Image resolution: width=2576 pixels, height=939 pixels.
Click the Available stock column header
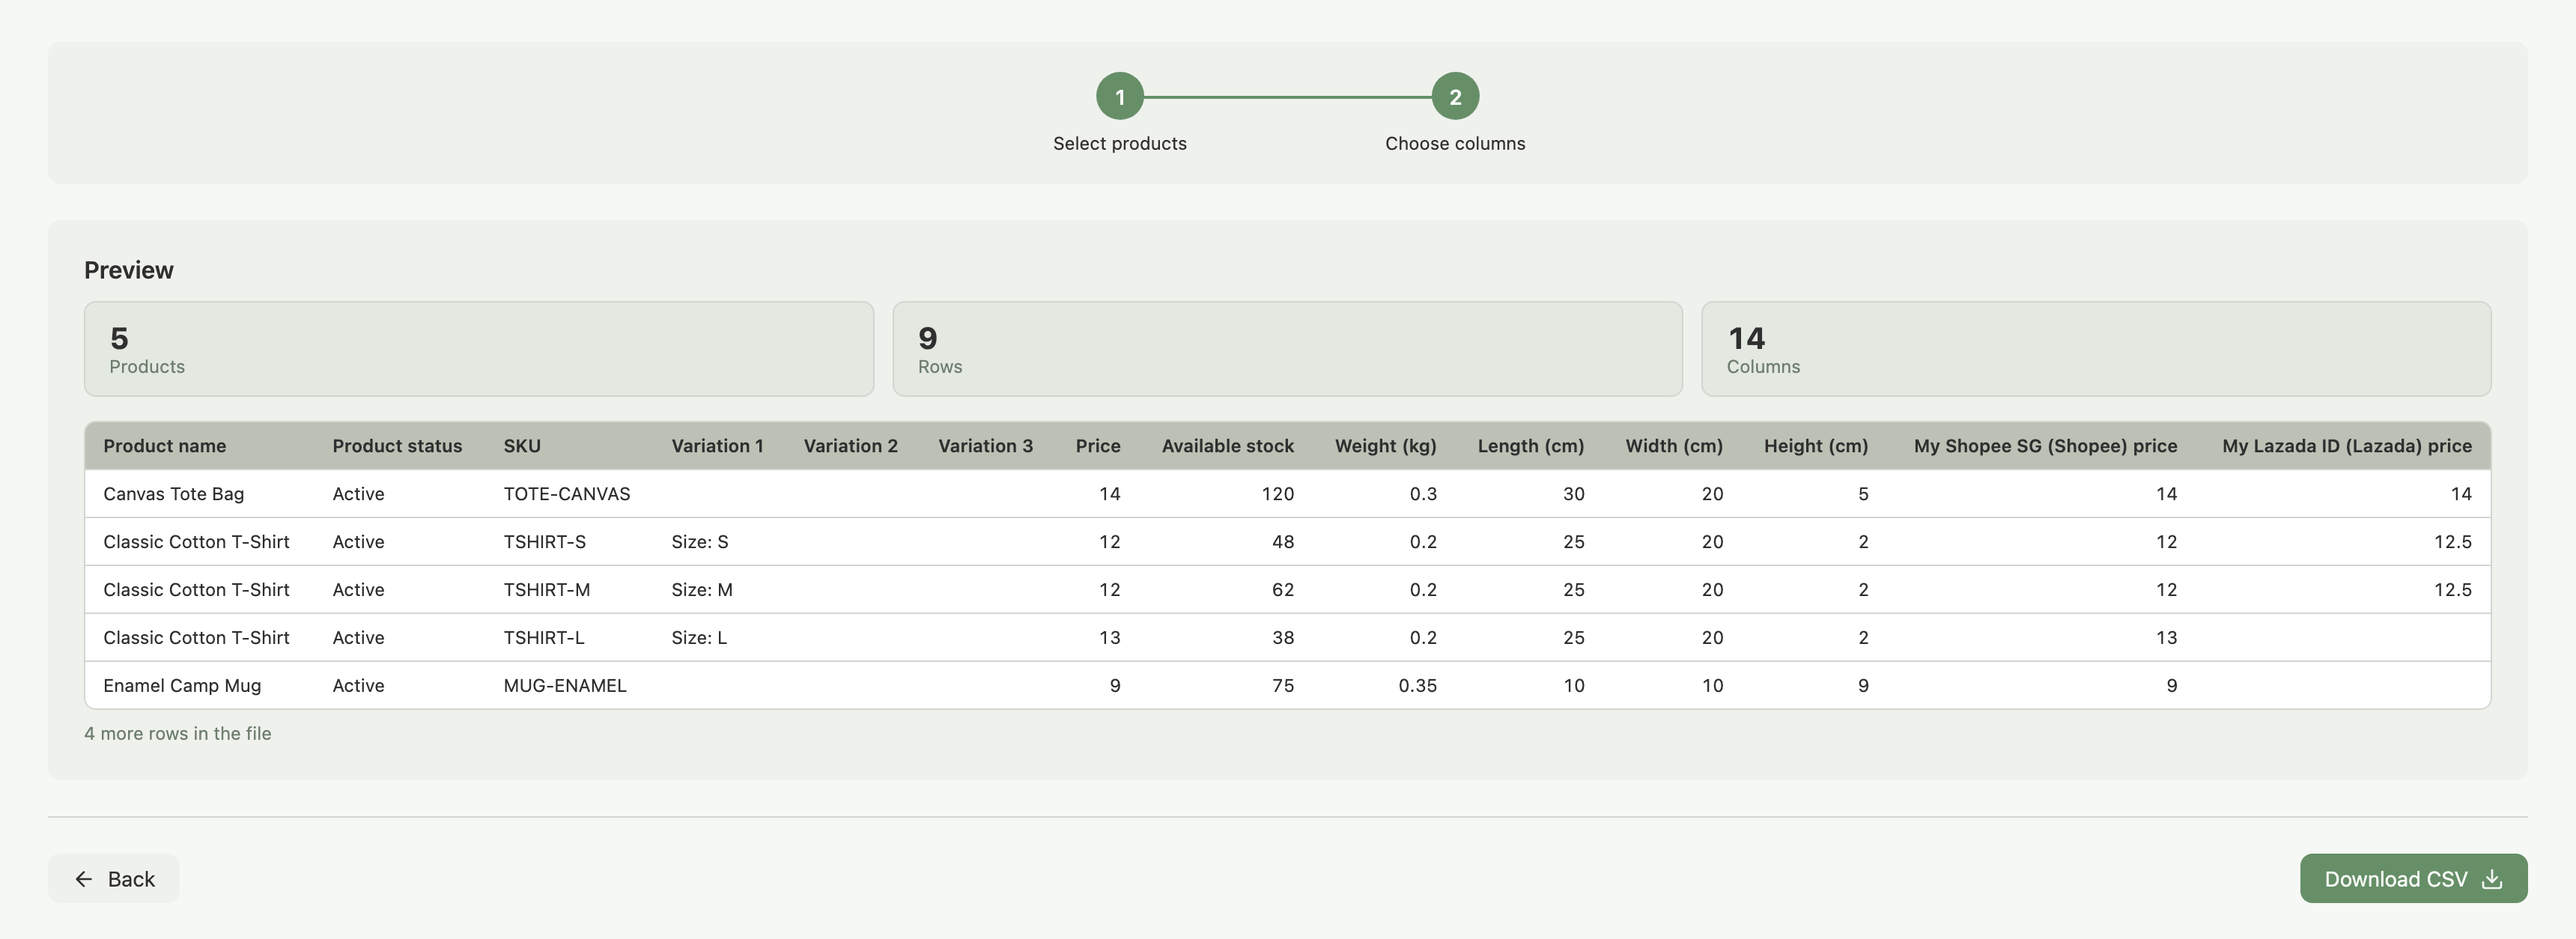pos(1228,446)
